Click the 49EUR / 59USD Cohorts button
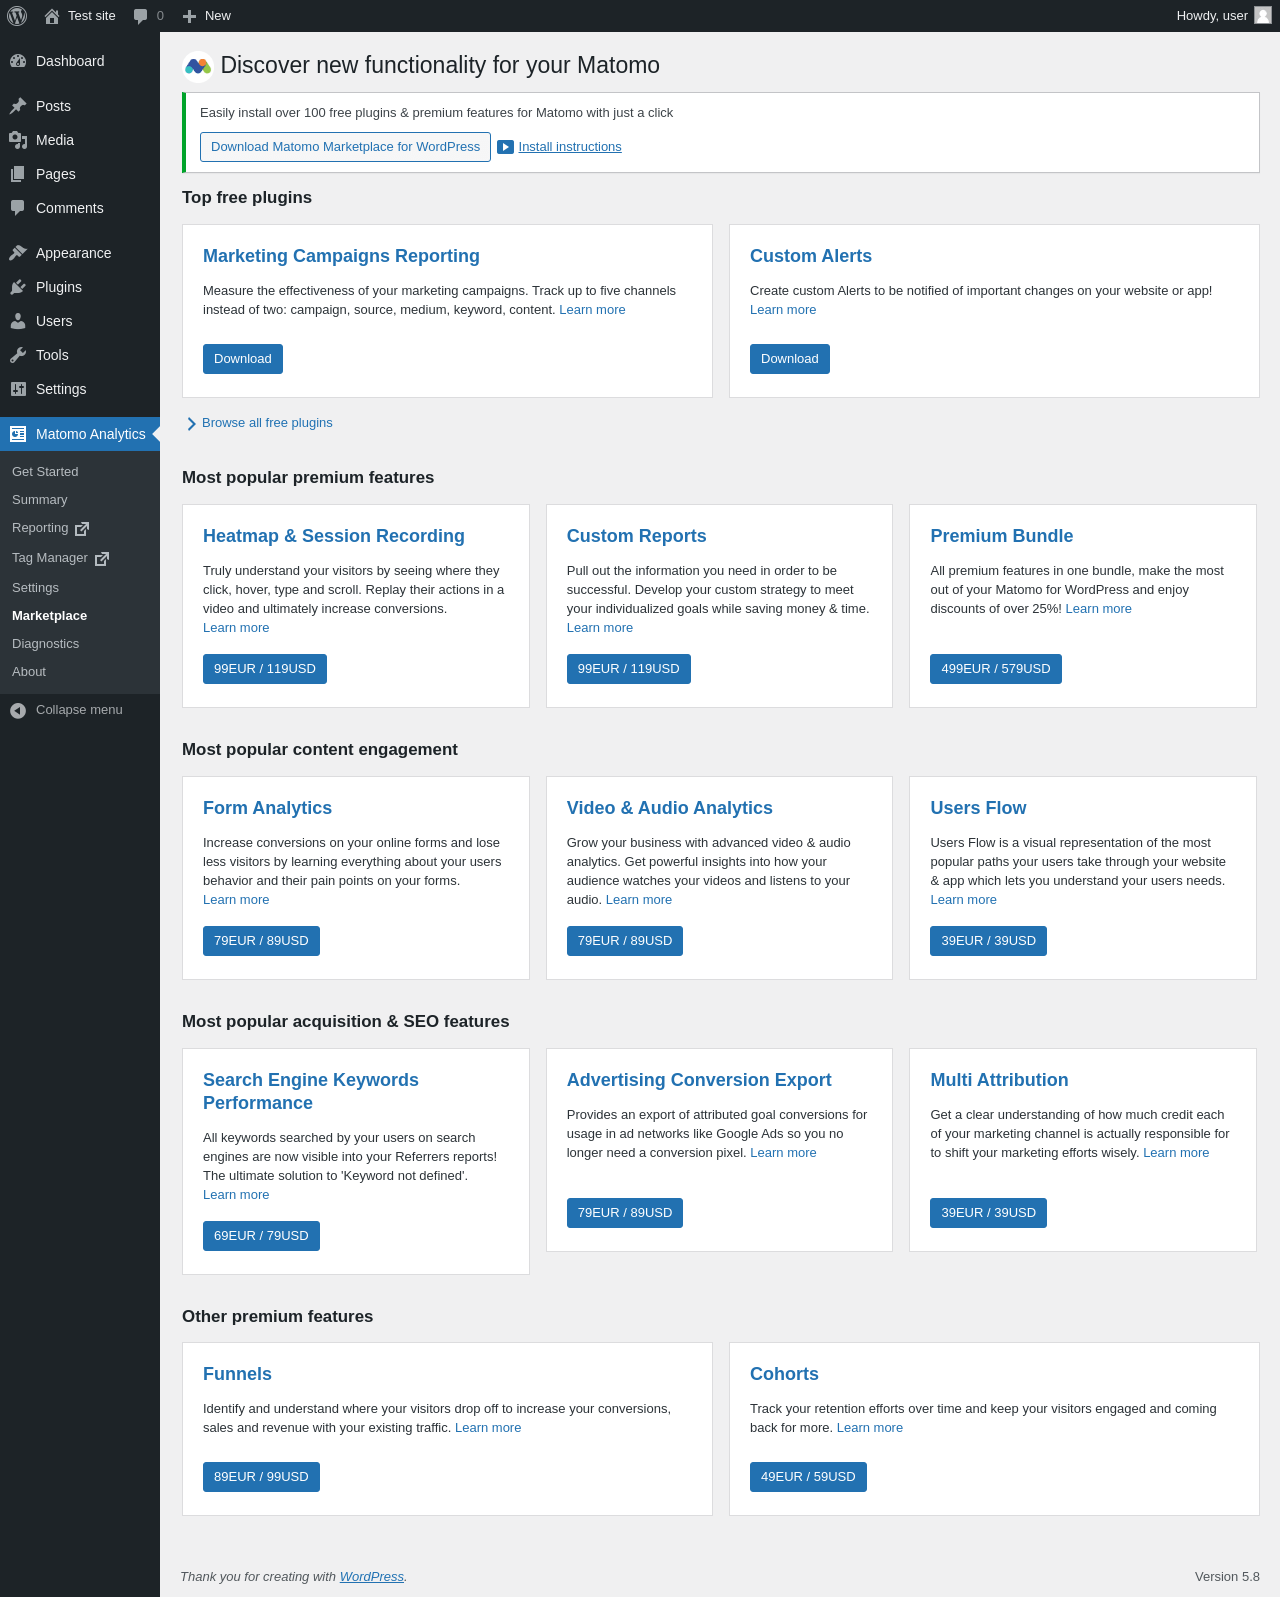The height and width of the screenshot is (1597, 1280). (808, 1477)
